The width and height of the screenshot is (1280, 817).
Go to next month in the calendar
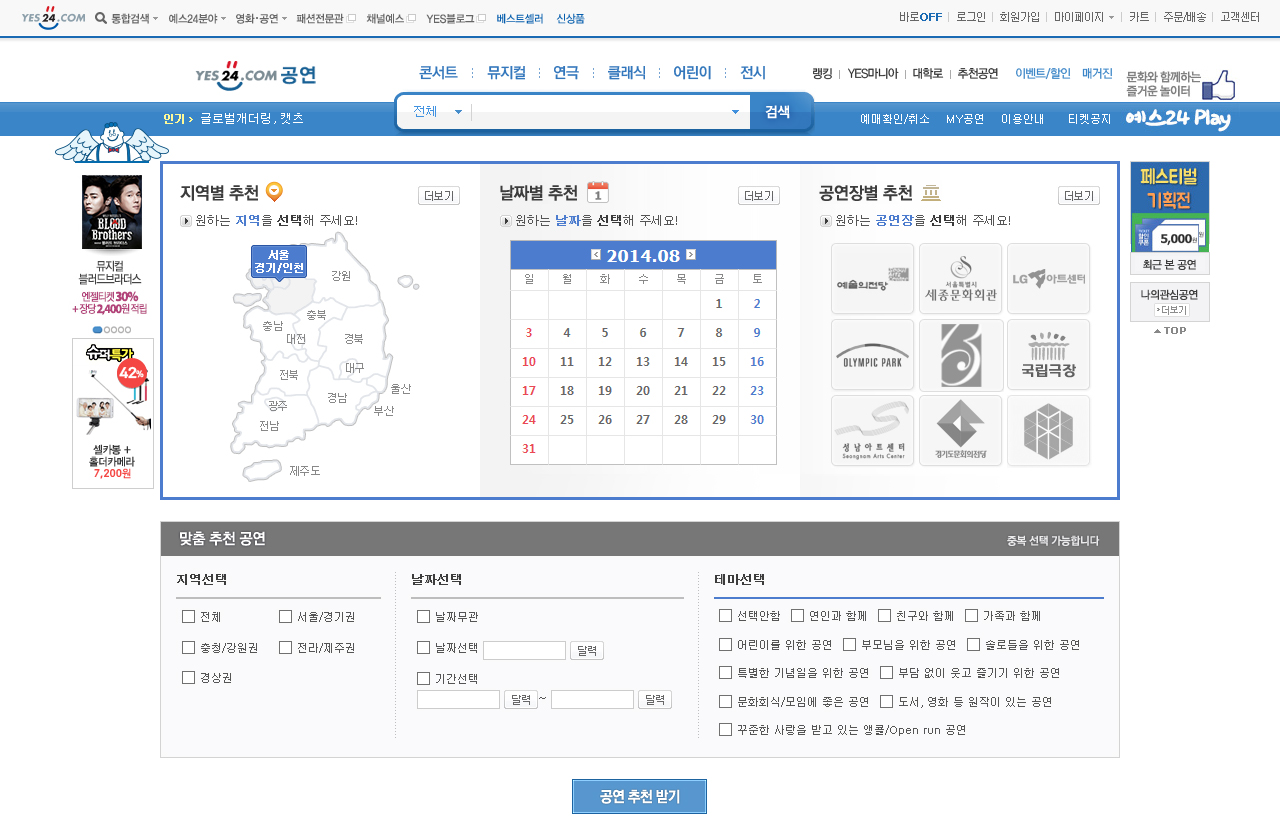point(691,254)
